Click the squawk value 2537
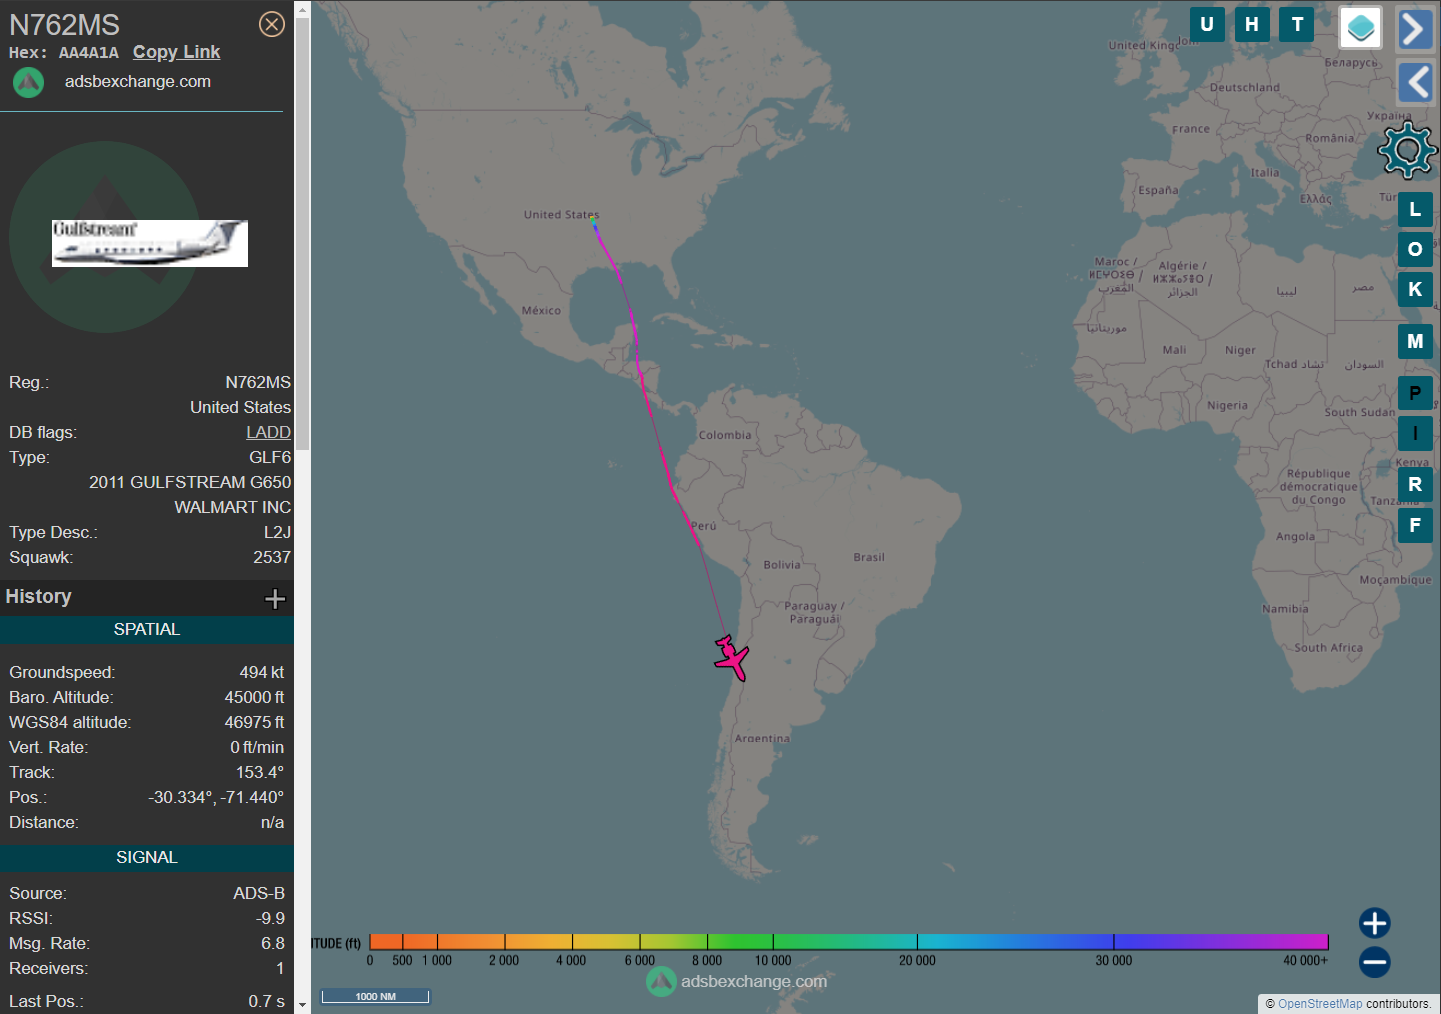The image size is (1441, 1014). (272, 558)
